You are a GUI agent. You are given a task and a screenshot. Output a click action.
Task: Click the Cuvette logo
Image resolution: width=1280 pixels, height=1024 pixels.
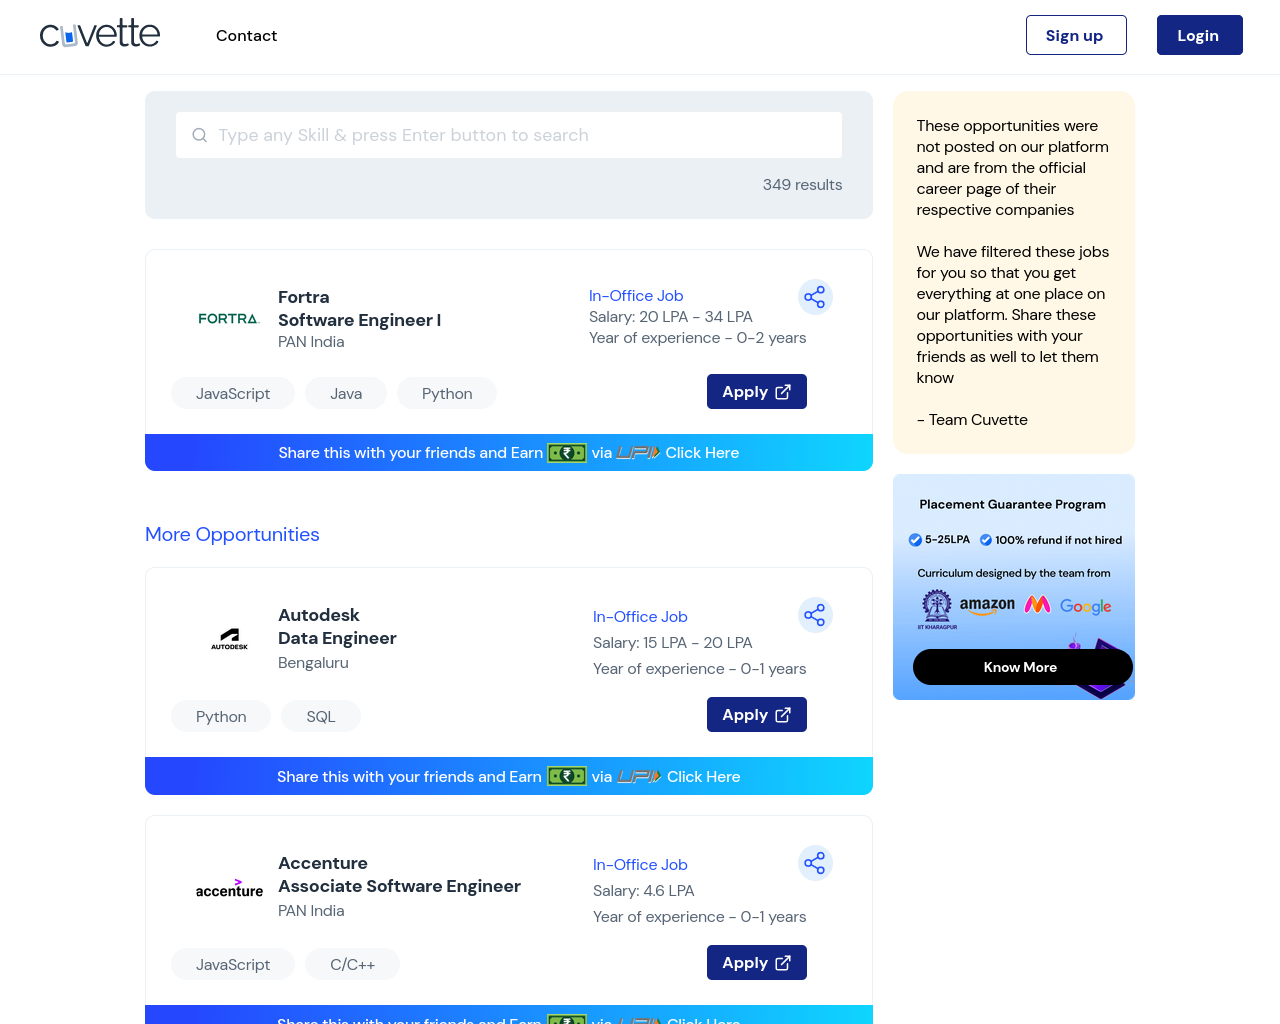tap(100, 35)
